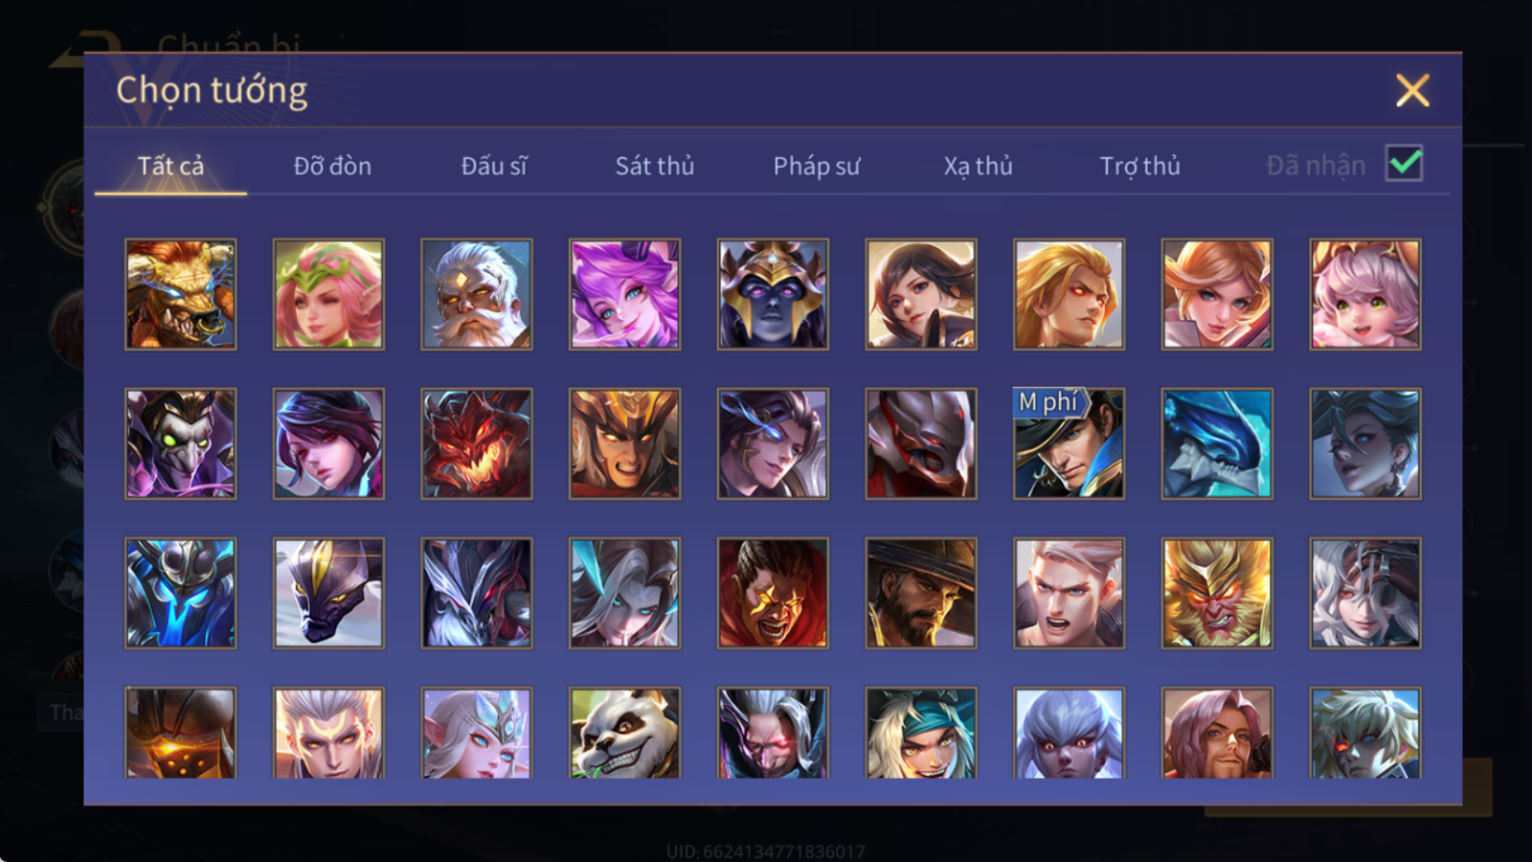
Task: Open the Đấu sĩ tab
Action: [x=494, y=166]
